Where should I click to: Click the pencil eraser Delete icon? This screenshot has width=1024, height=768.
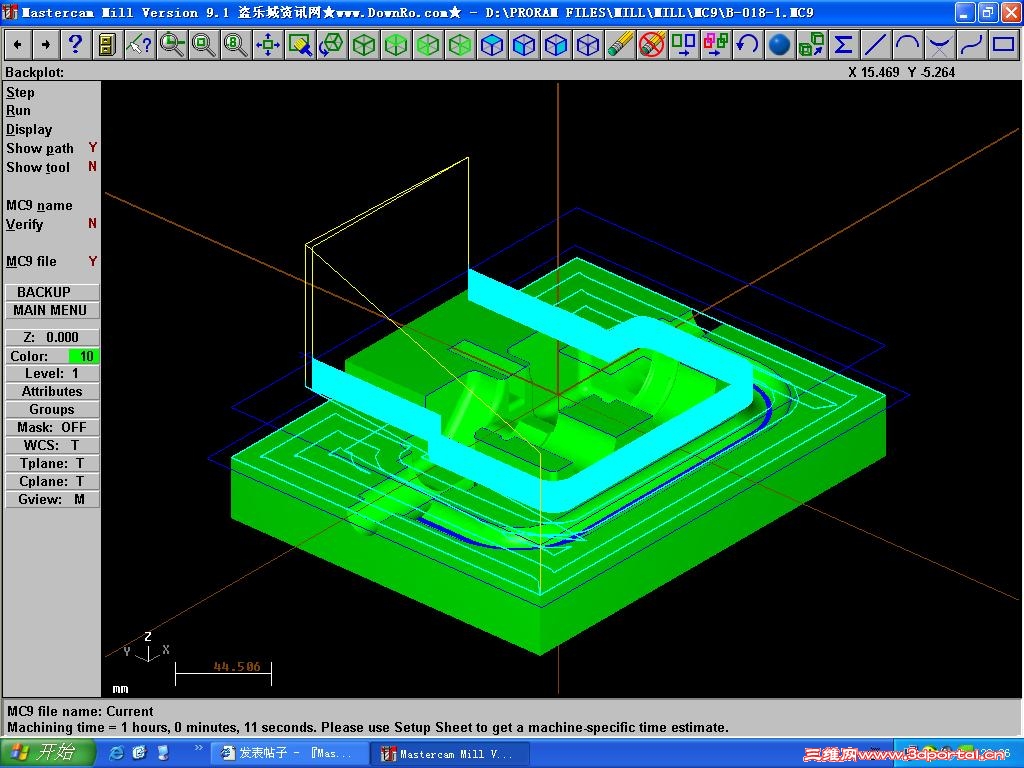(x=619, y=44)
